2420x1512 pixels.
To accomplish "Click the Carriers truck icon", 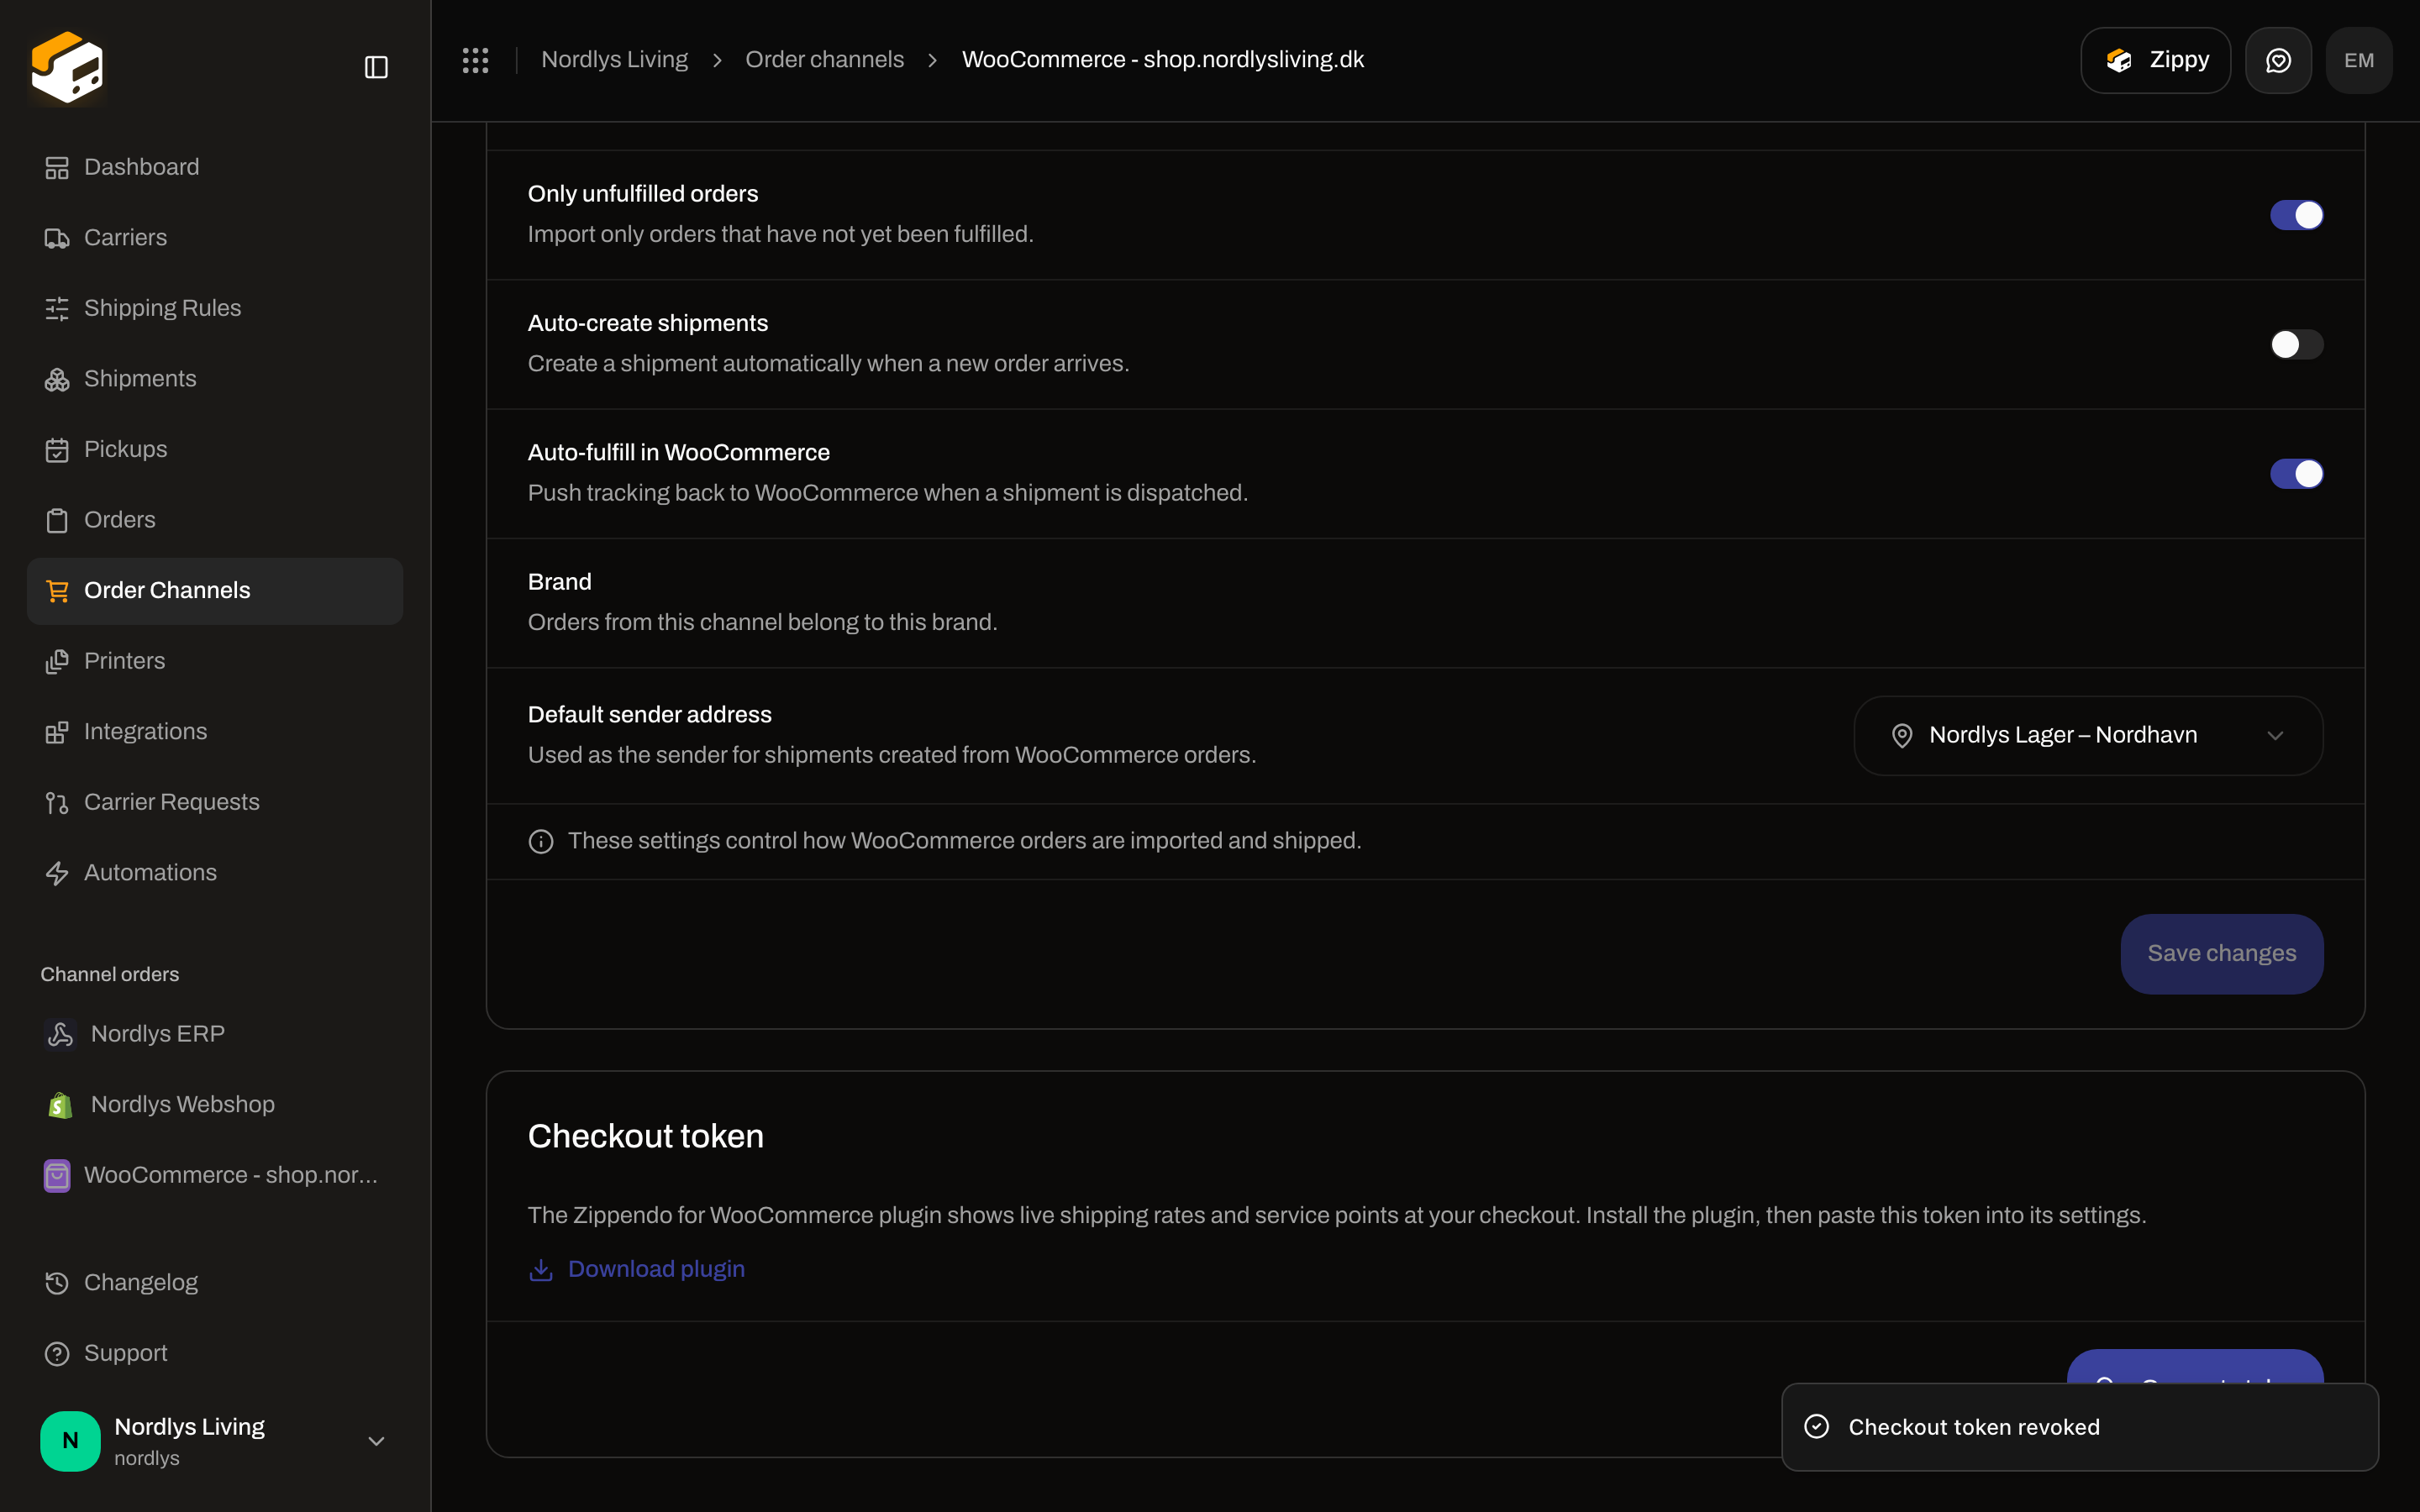I will [57, 238].
